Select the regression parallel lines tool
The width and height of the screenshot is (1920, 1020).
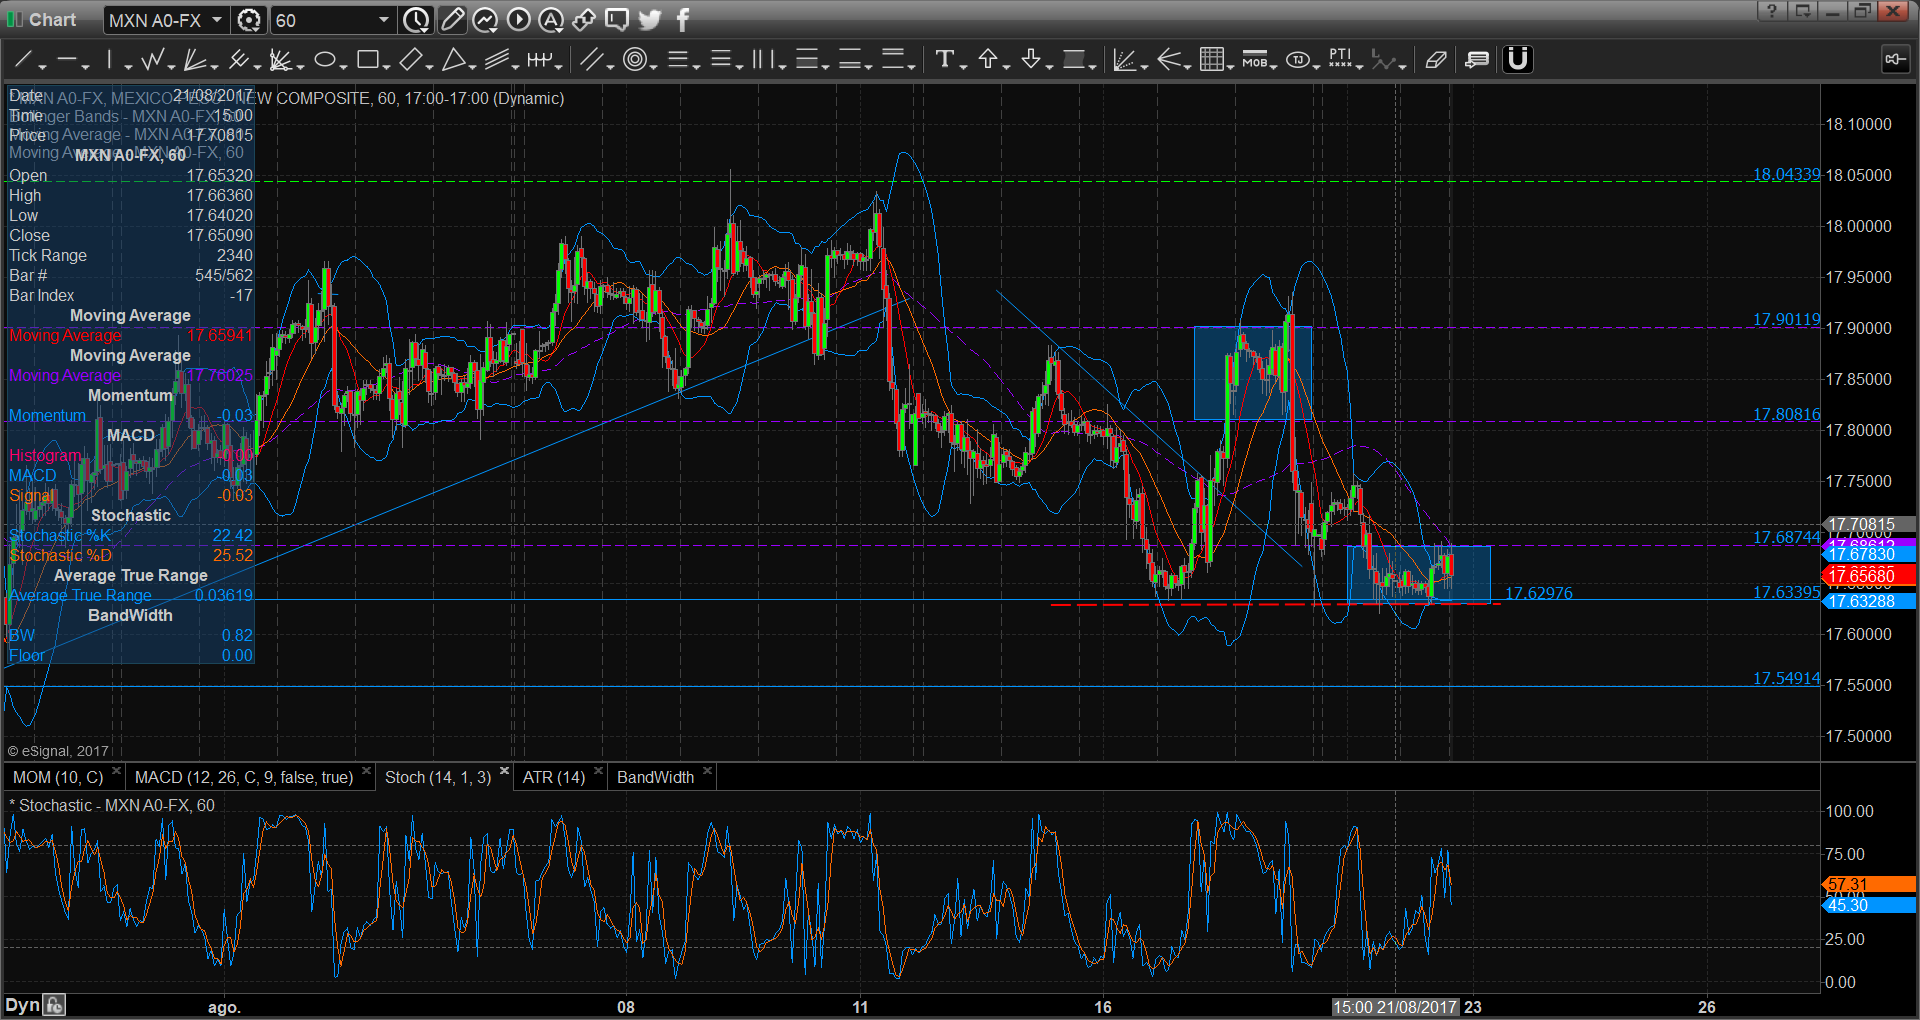tap(593, 60)
